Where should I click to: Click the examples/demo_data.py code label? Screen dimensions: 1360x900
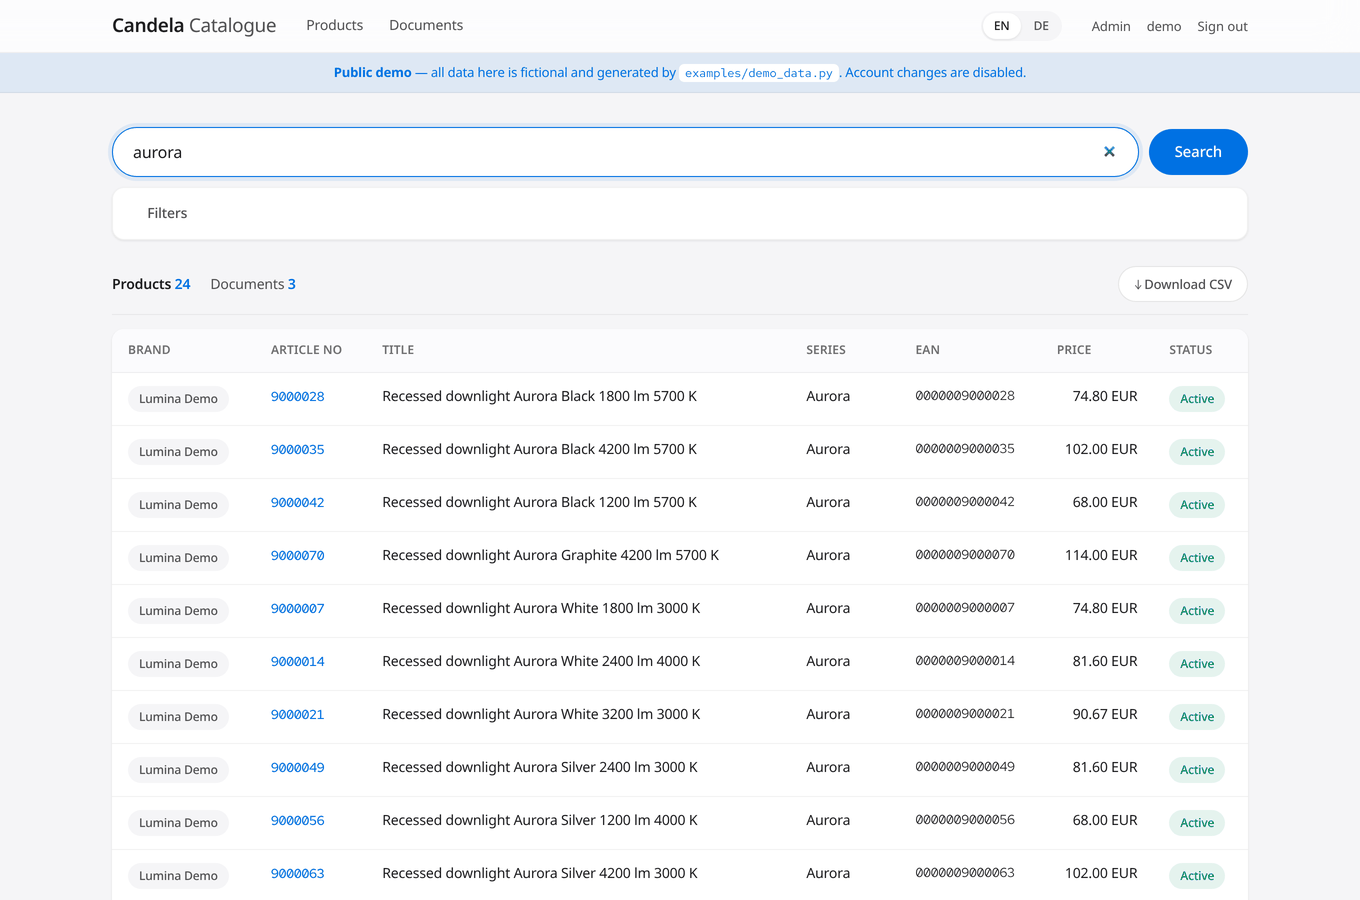point(758,73)
